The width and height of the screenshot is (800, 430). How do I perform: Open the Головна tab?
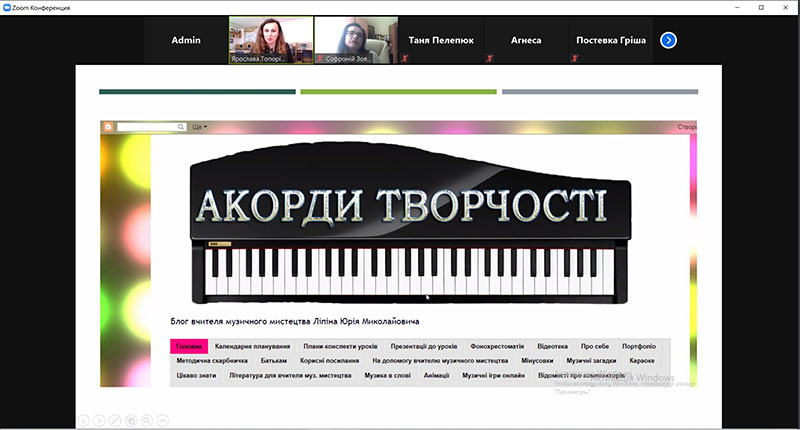[x=189, y=346]
